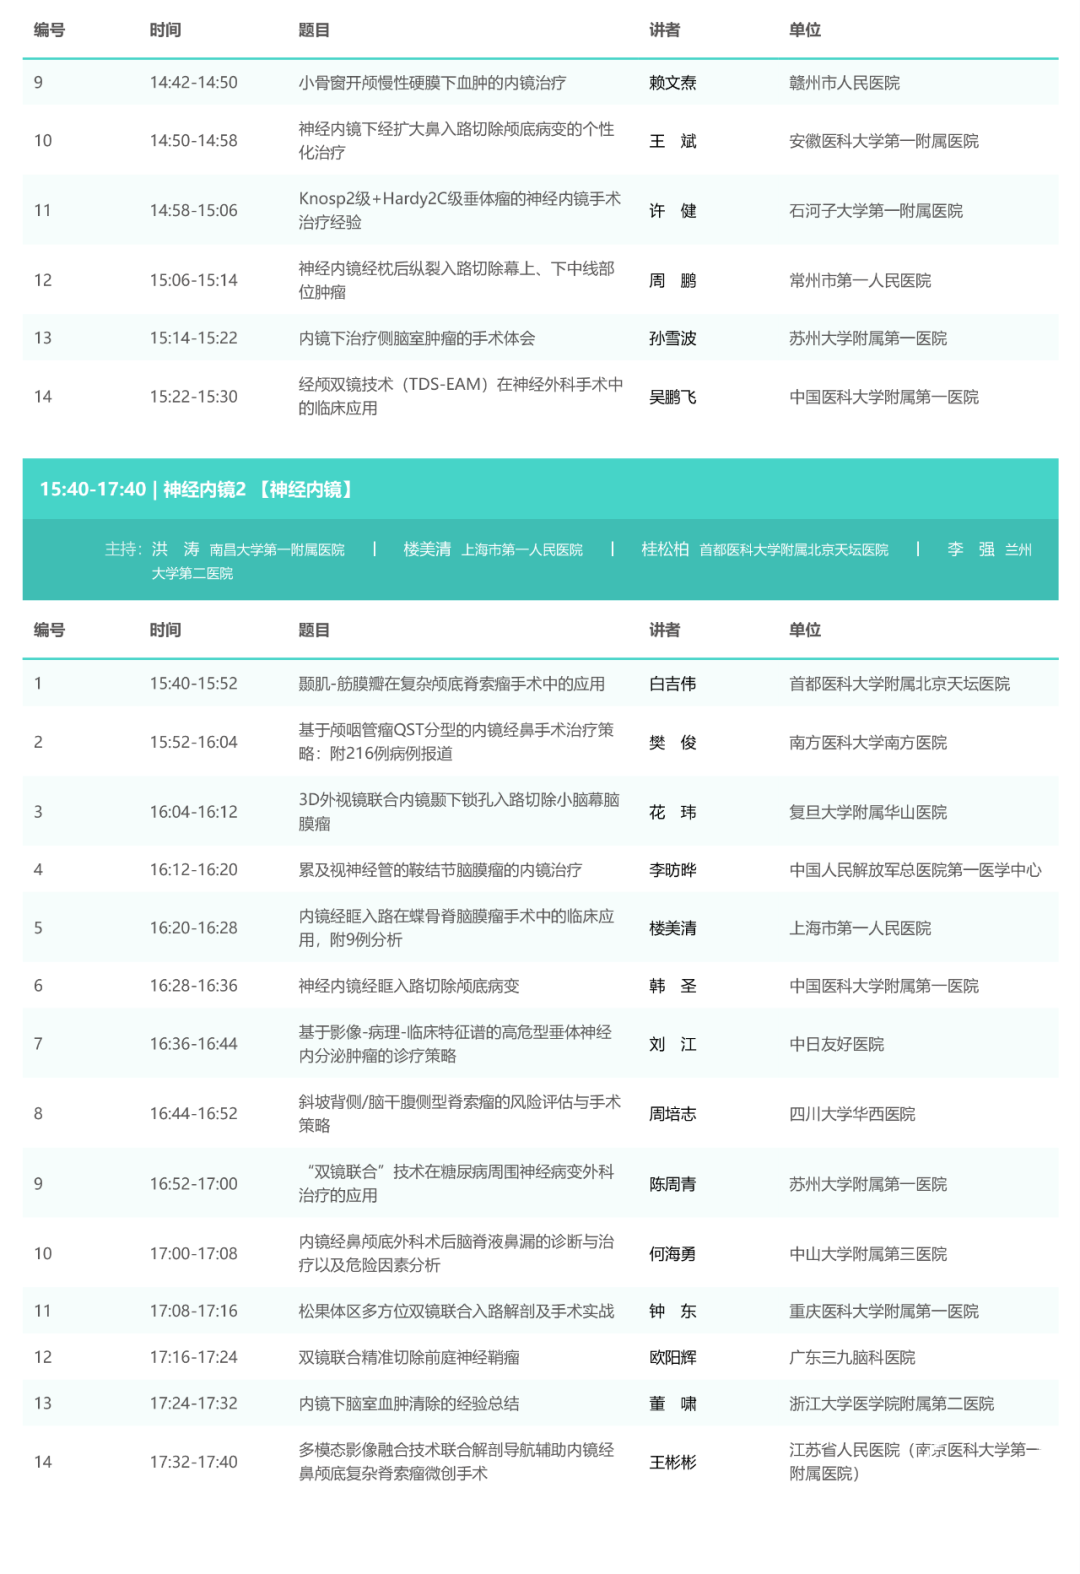Select the affiliation "广东三九脑科医院"
The height and width of the screenshot is (1574, 1080).
click(852, 1357)
